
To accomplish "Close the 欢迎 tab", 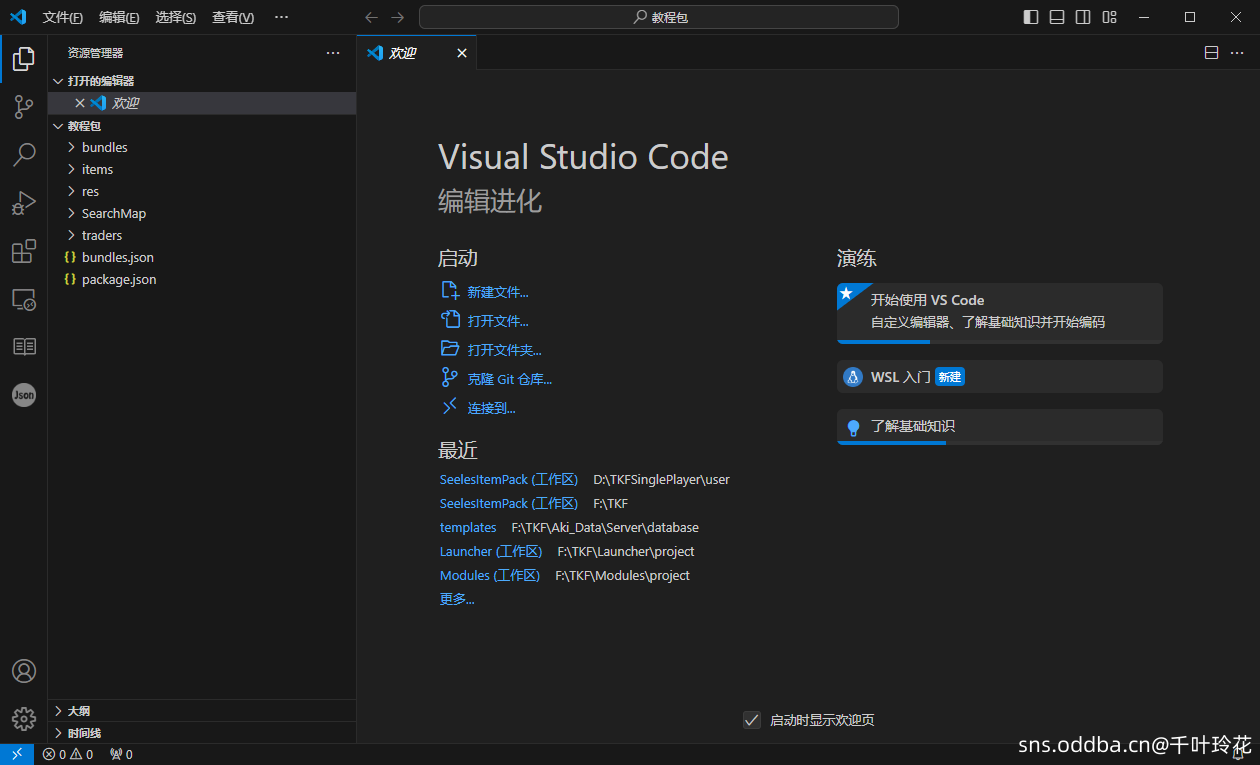I will (462, 53).
